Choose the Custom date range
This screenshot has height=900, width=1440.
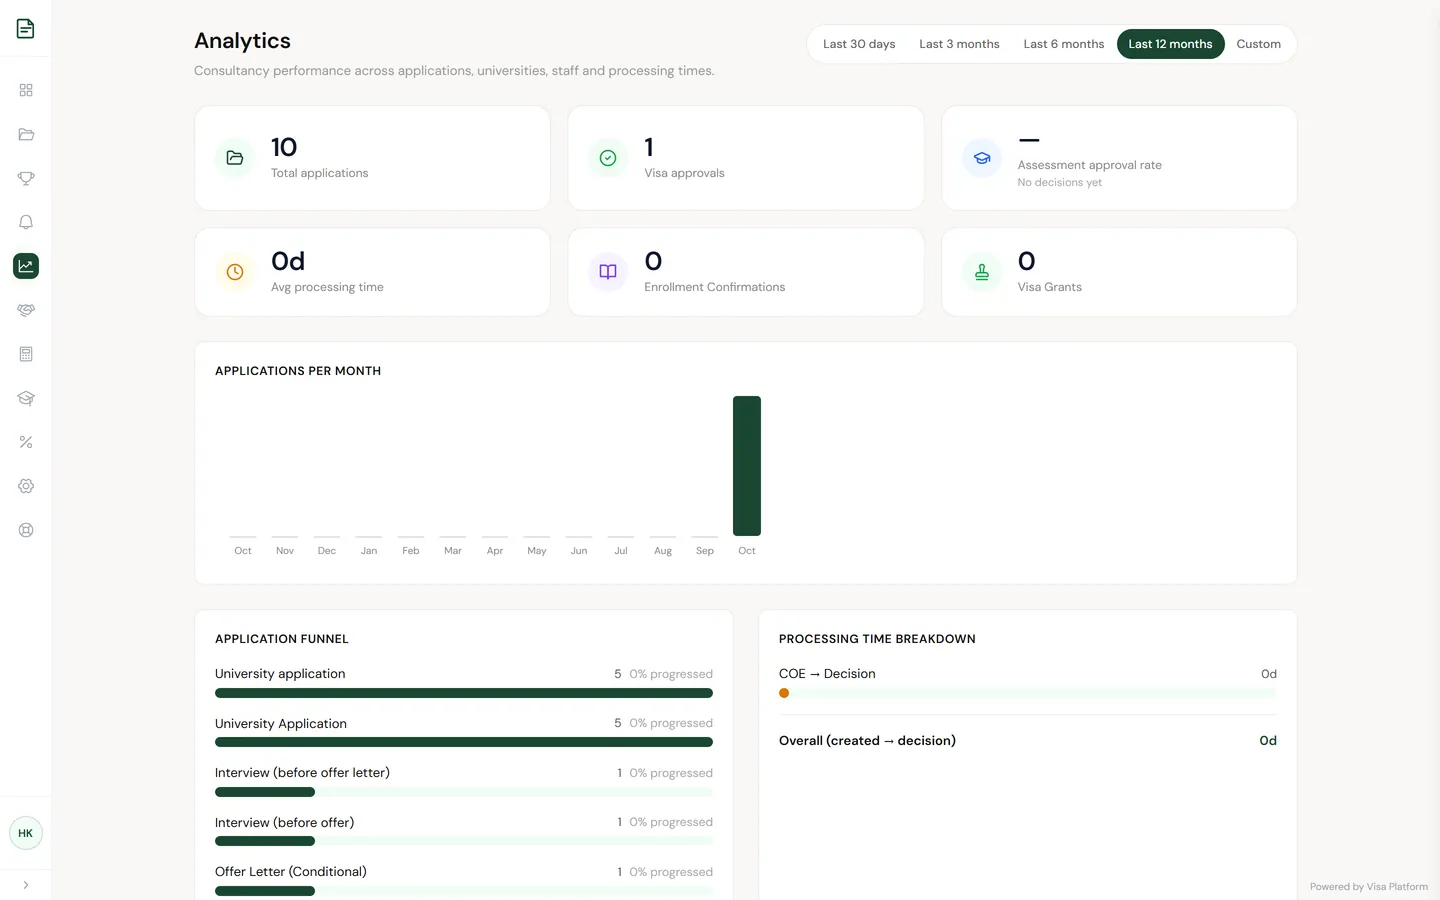pyautogui.click(x=1258, y=44)
